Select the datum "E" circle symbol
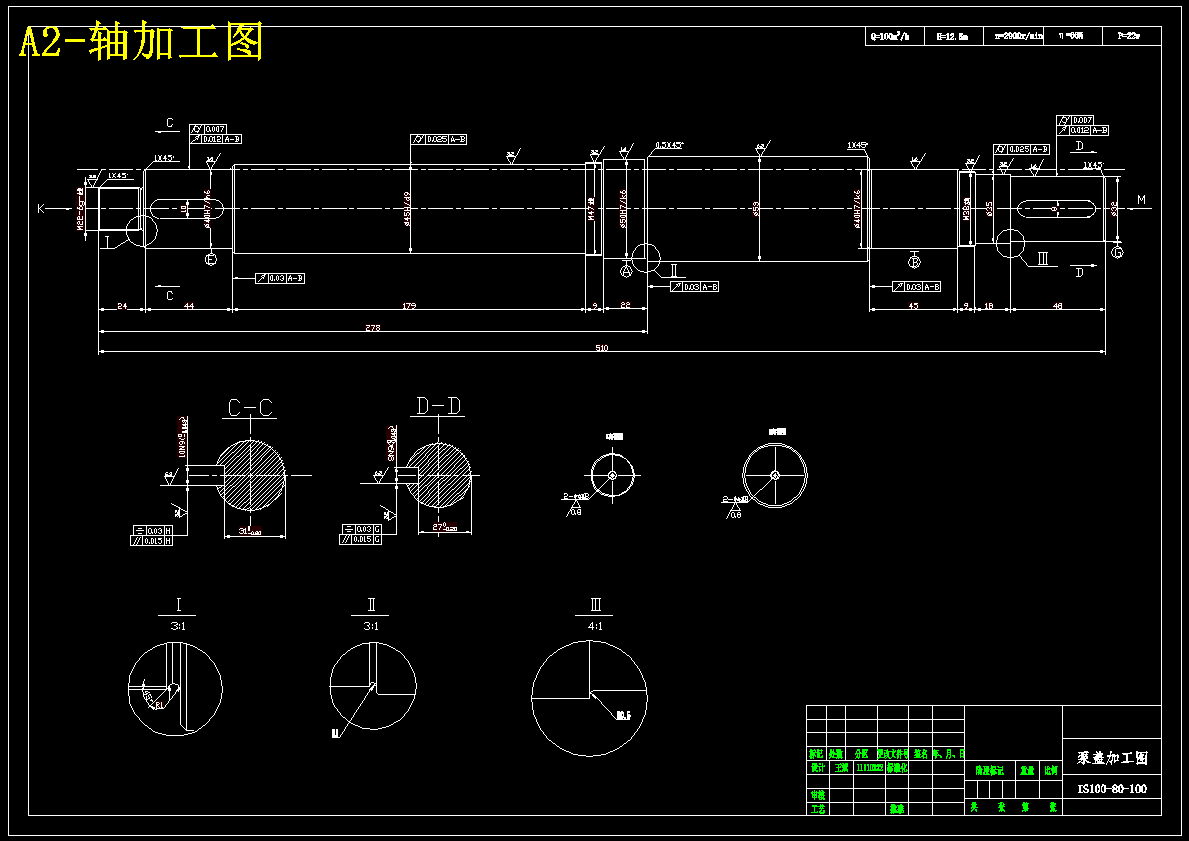1189x841 pixels. pos(211,259)
